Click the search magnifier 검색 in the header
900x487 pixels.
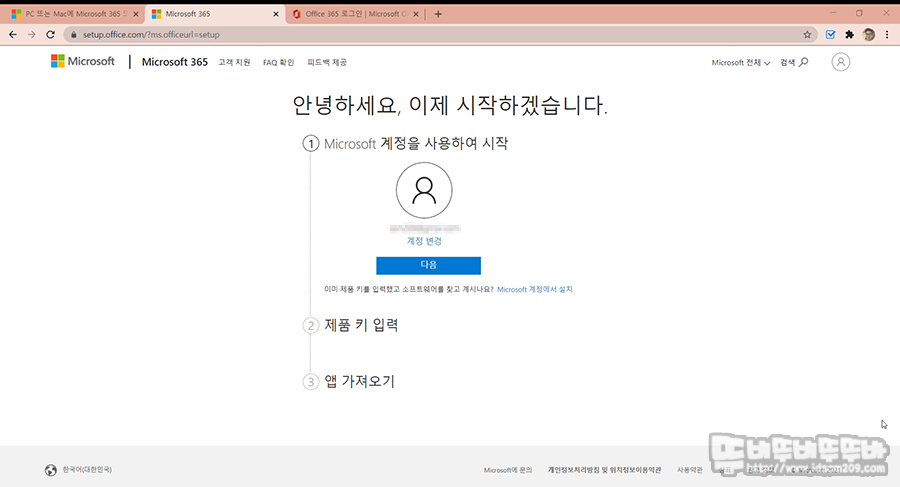(x=794, y=62)
